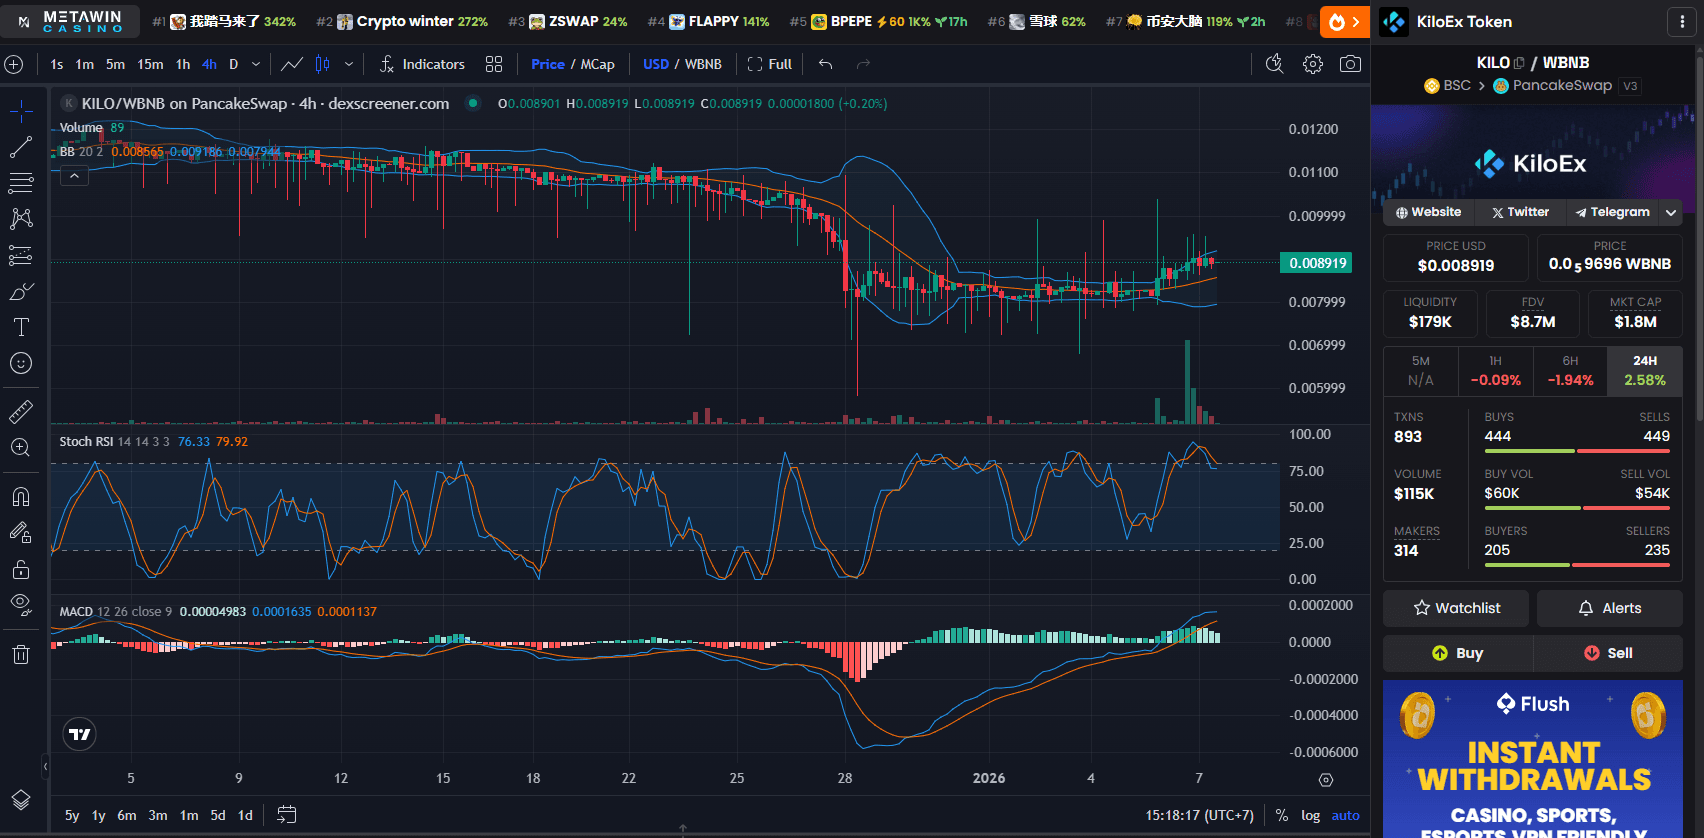1704x838 pixels.
Task: Take a chart snapshot with camera icon
Action: 1350,64
